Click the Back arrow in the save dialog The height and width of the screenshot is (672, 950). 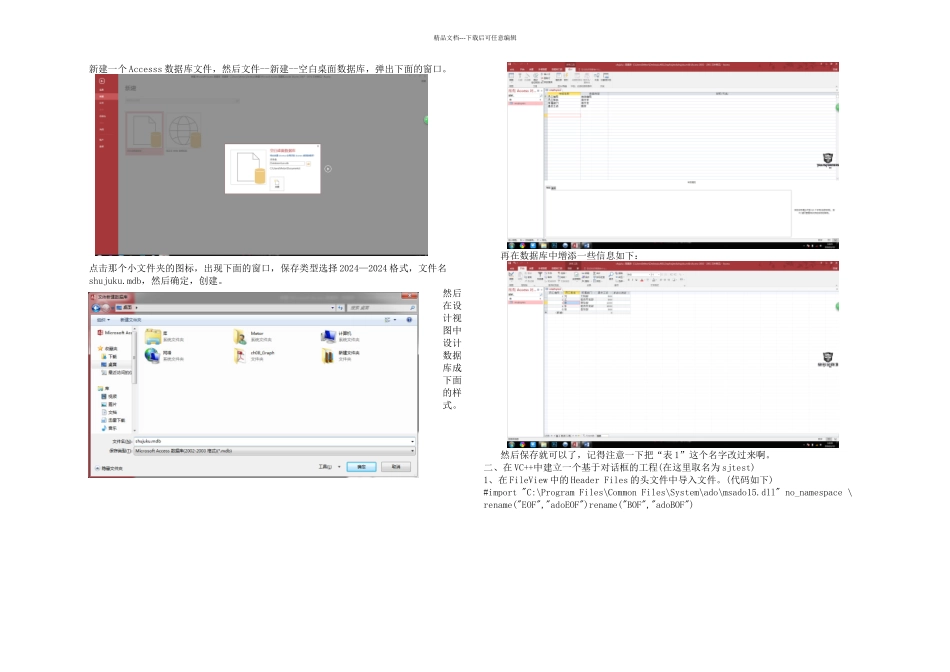click(96, 308)
